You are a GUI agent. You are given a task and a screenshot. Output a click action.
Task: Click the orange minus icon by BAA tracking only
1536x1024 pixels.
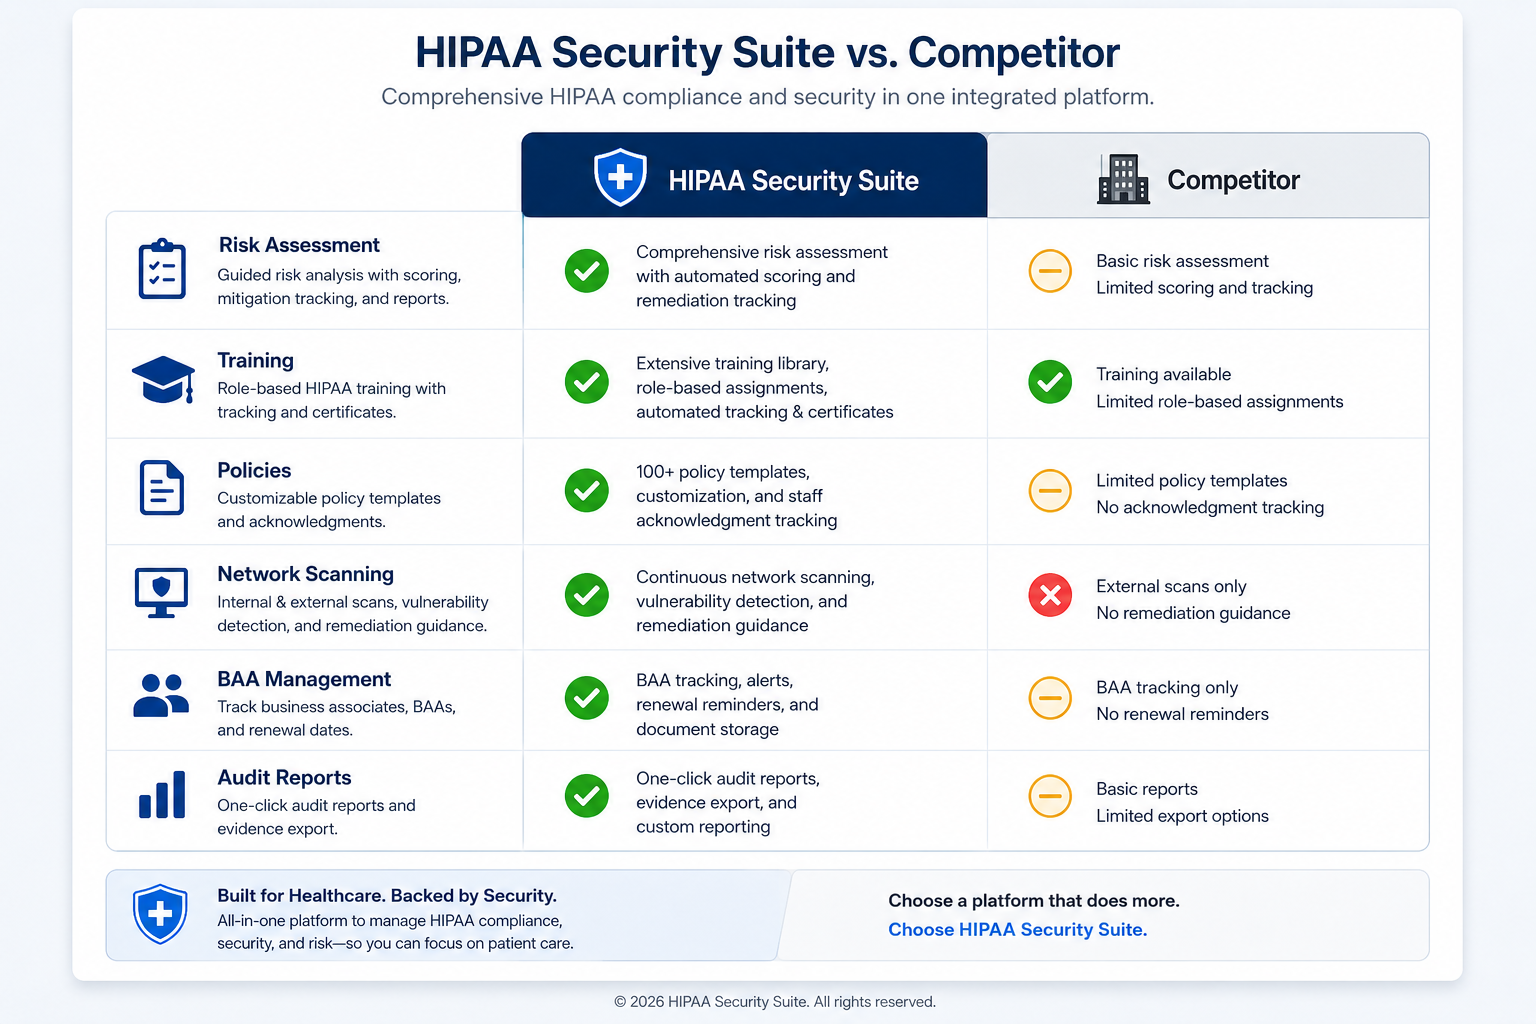(1050, 698)
